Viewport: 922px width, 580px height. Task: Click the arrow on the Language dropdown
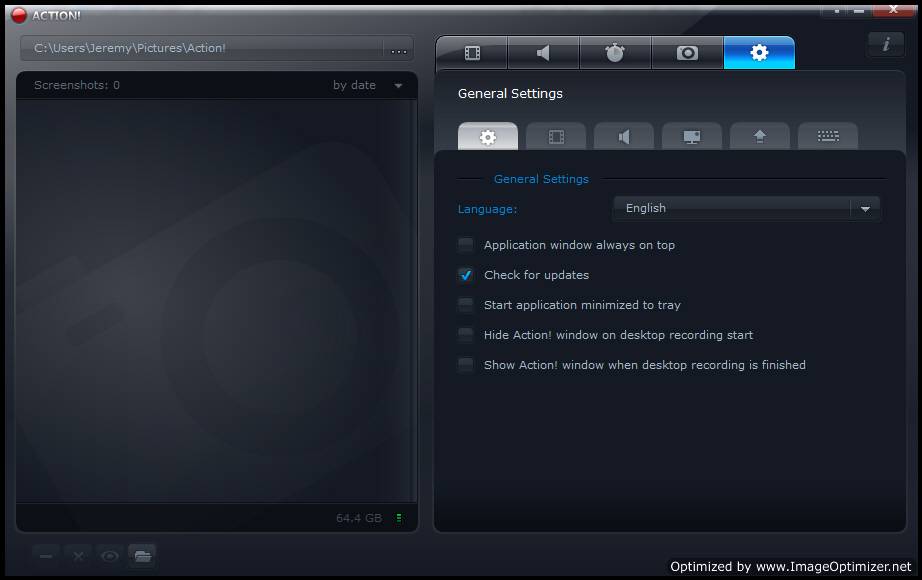coord(865,209)
